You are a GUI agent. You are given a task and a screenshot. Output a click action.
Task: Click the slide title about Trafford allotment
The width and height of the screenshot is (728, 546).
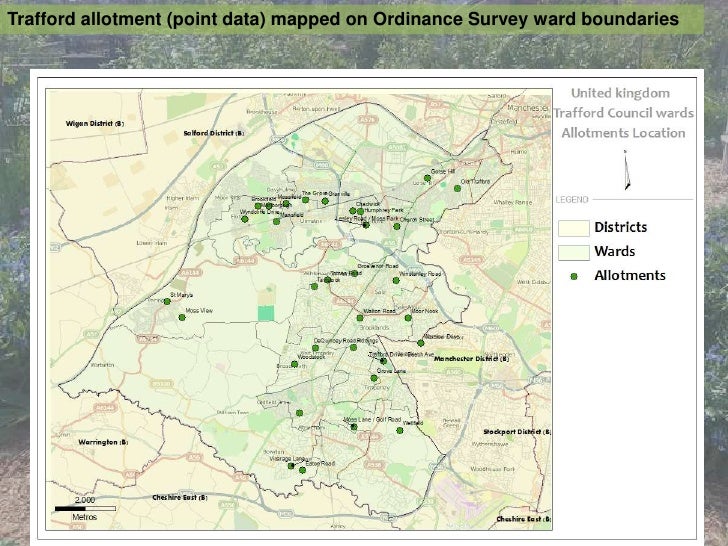coord(343,19)
